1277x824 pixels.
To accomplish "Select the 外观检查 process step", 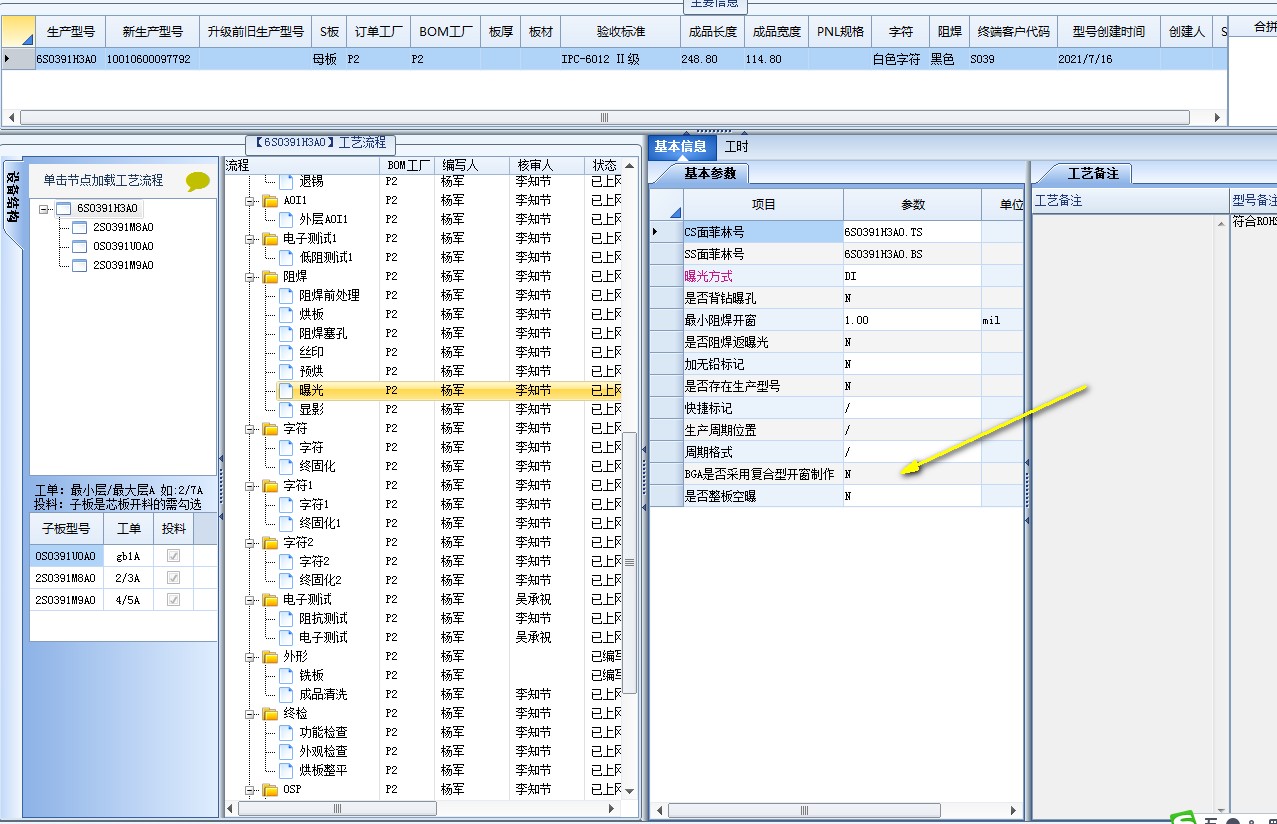I will pos(323,751).
